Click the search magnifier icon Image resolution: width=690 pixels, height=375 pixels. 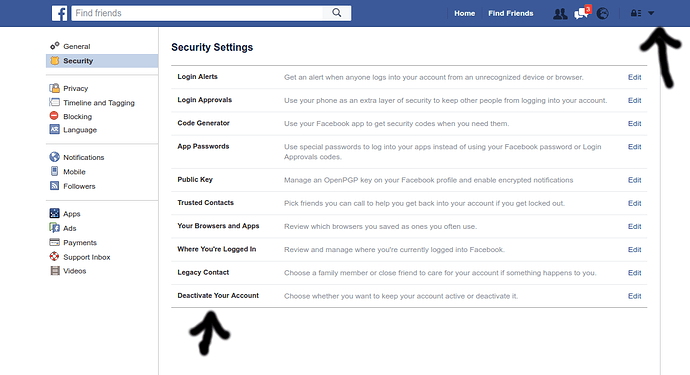pyautogui.click(x=337, y=13)
